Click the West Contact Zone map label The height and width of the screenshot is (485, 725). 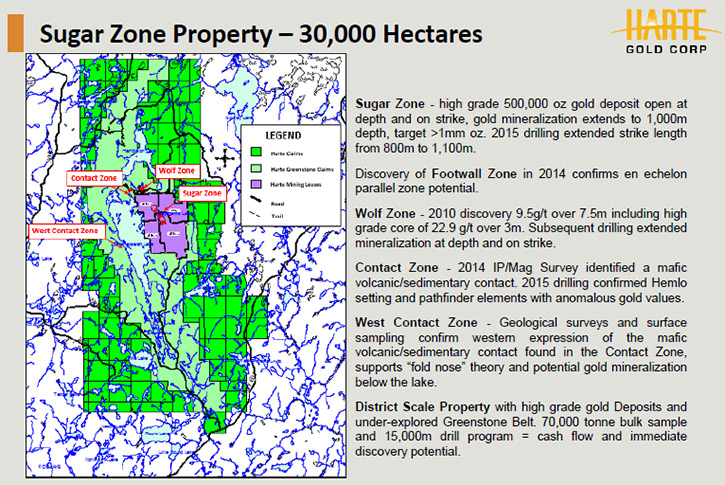tap(67, 231)
